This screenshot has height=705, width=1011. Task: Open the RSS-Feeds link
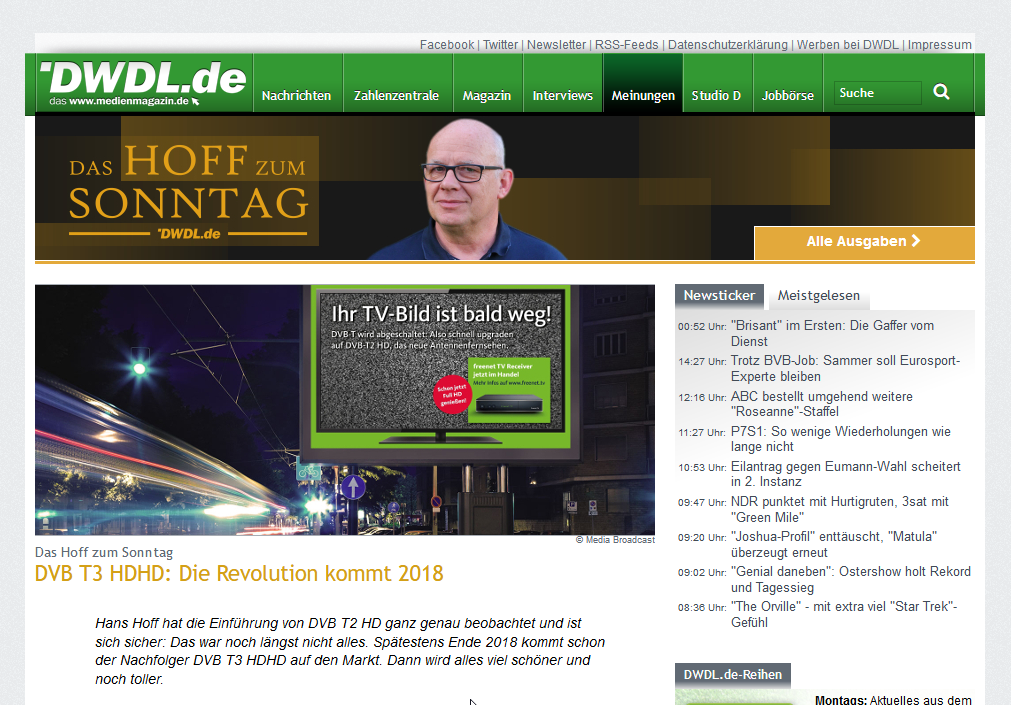[x=626, y=45]
